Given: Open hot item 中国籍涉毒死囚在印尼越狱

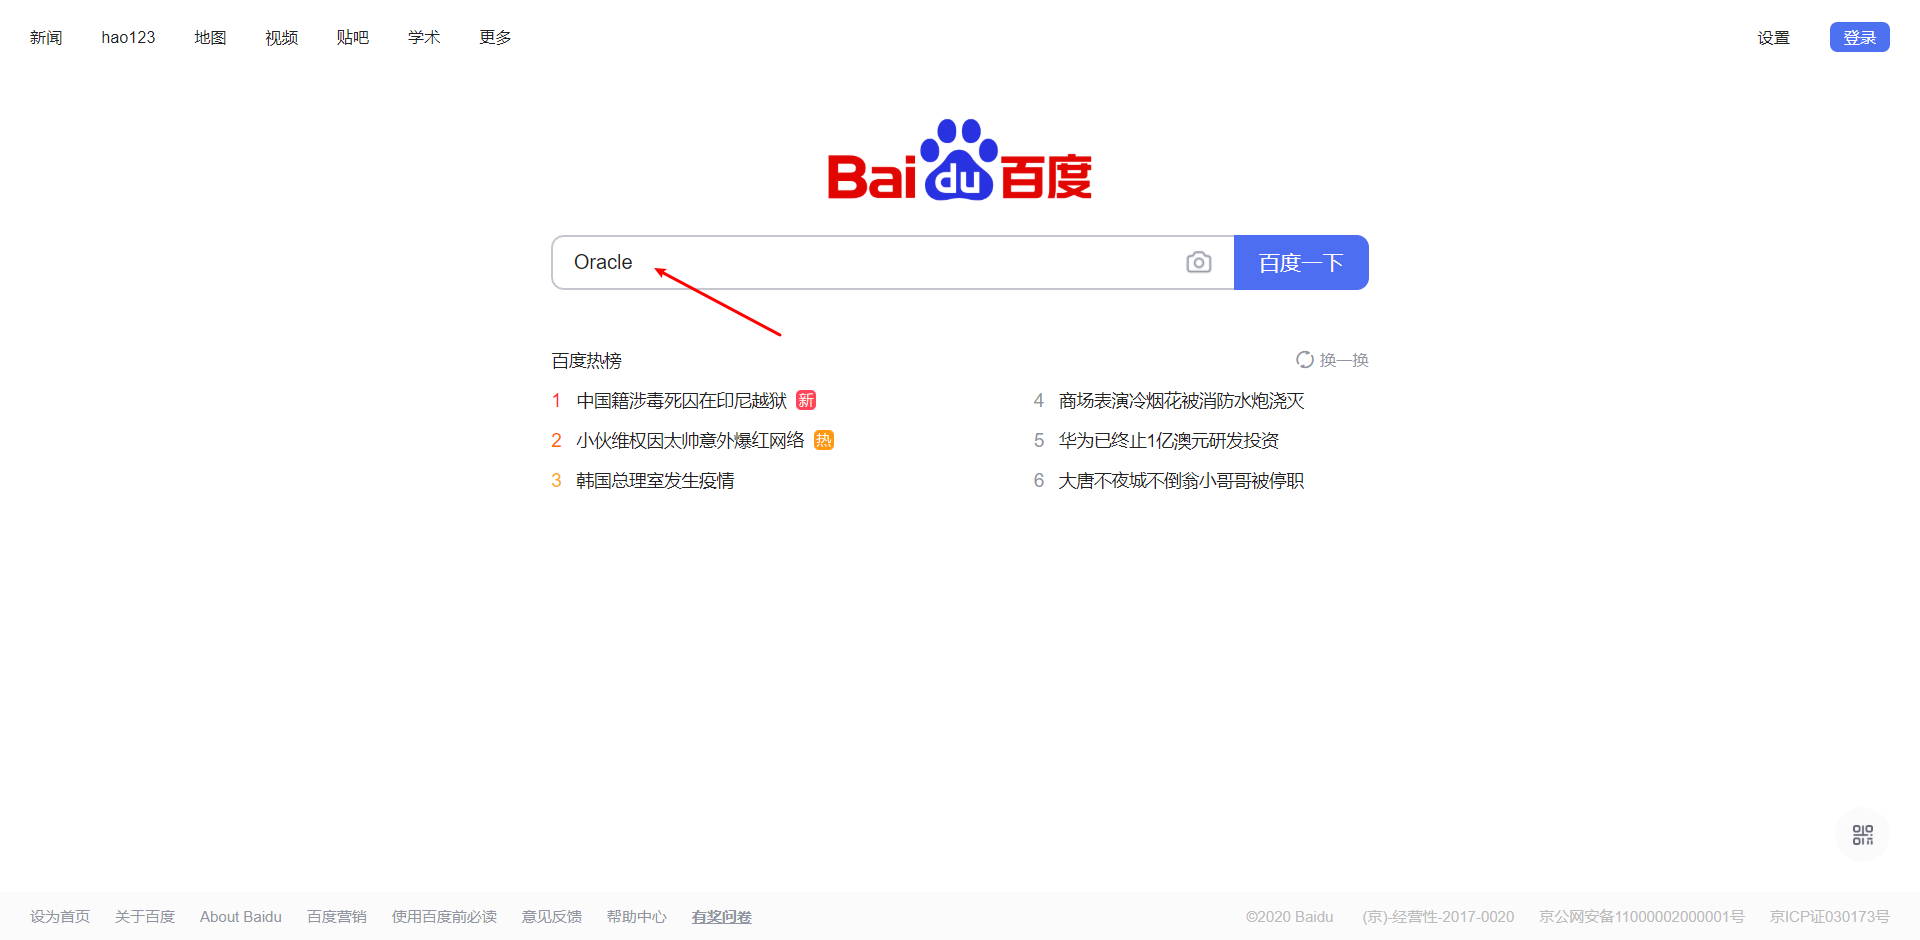Looking at the screenshot, I should (682, 400).
